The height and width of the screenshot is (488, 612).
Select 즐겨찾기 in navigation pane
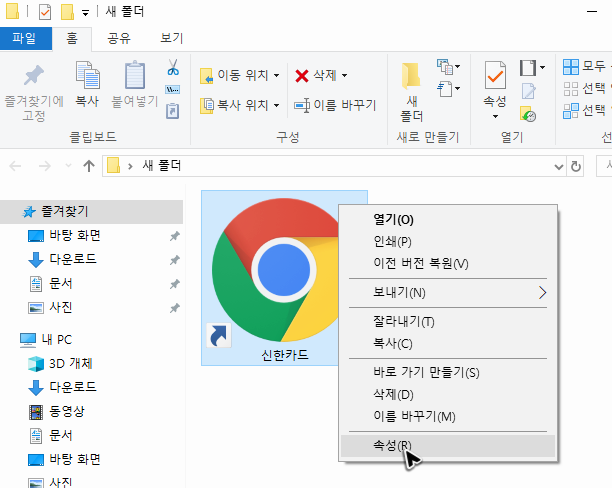[91, 212]
